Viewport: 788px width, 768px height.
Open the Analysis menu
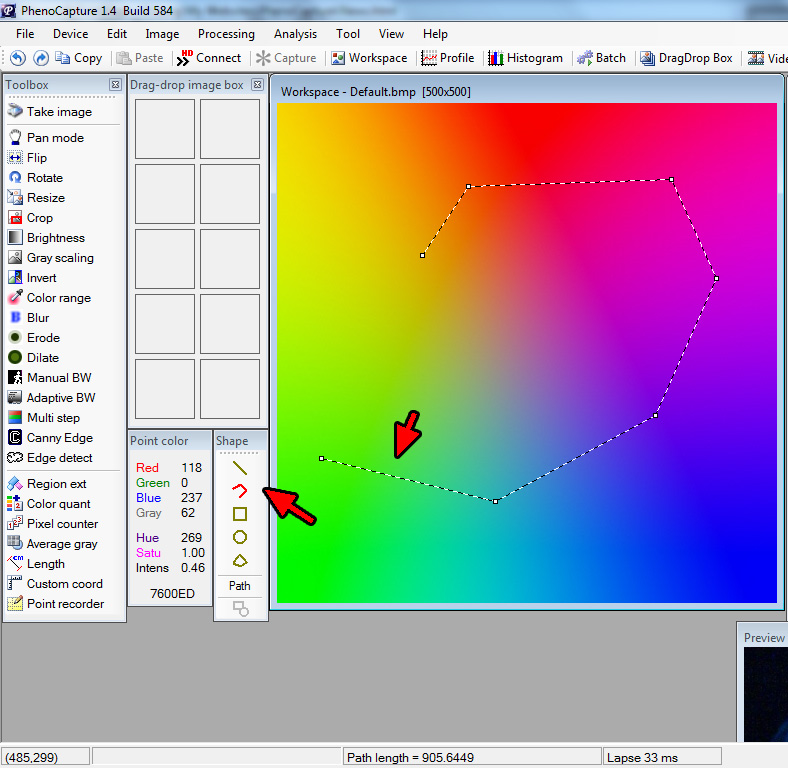click(x=295, y=34)
